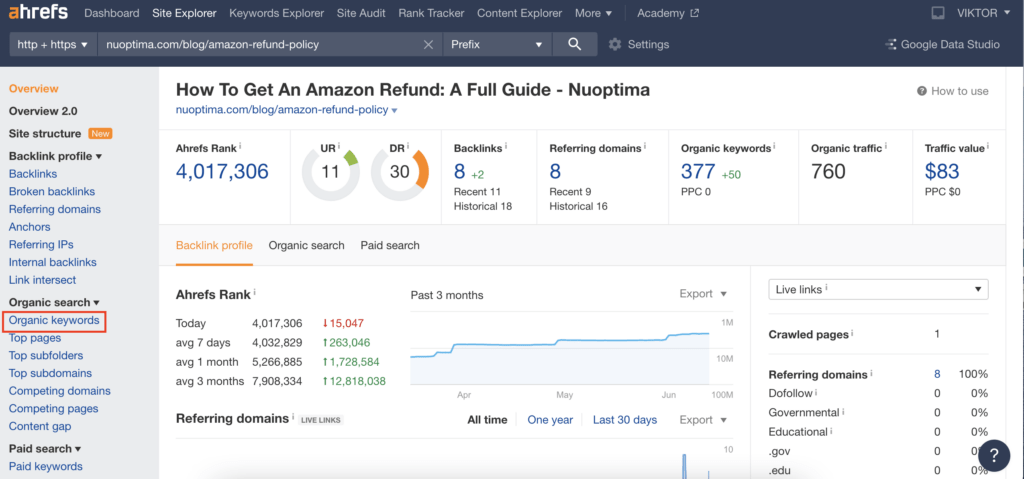
Task: Open Competing domains in the sidebar
Action: coord(59,391)
